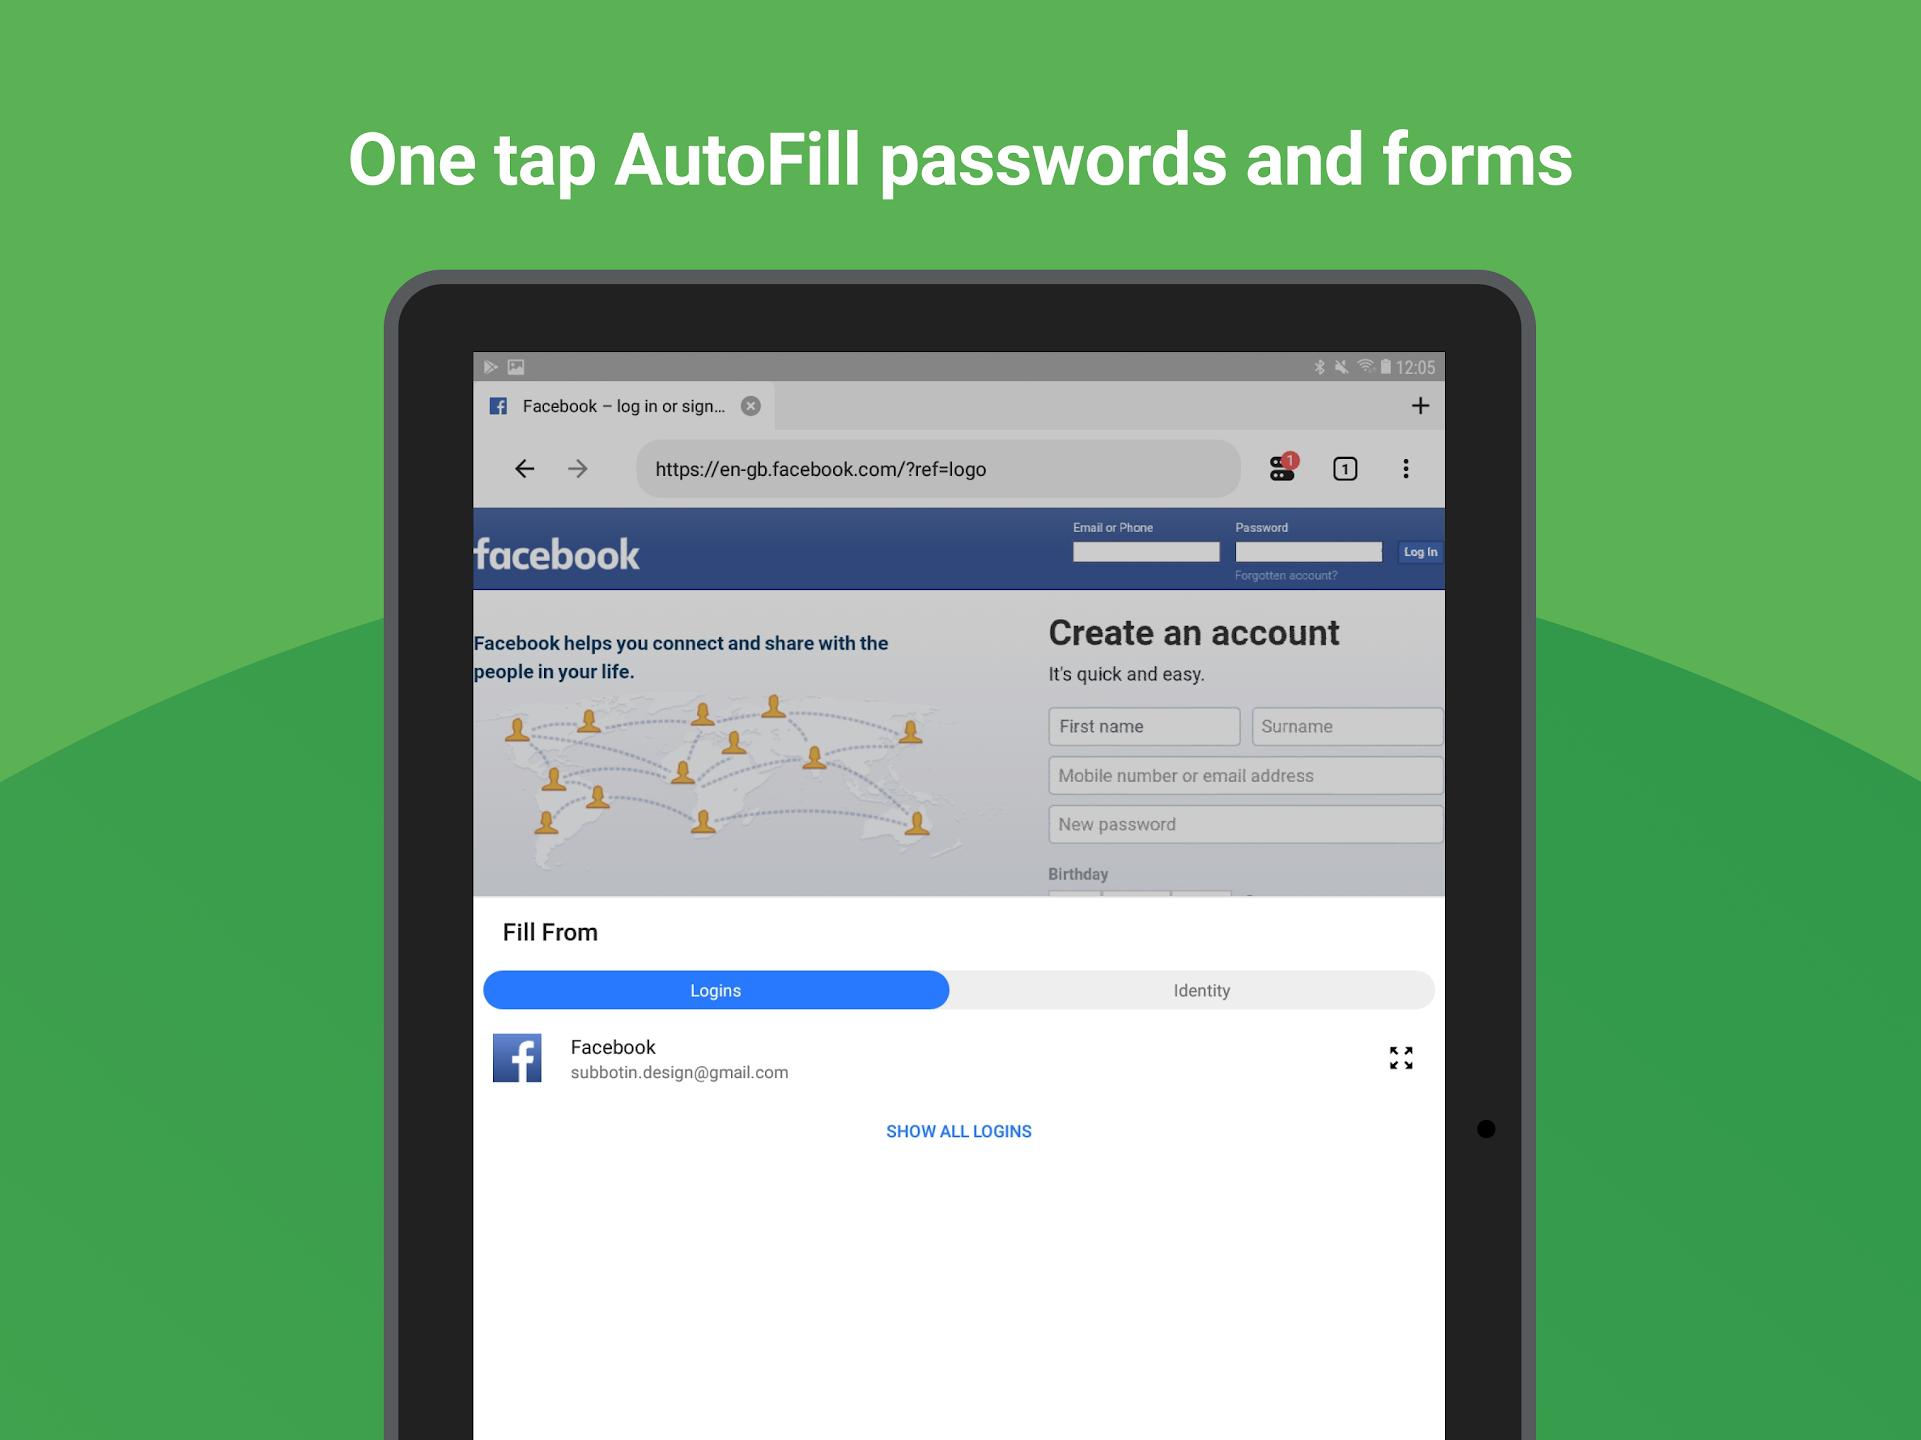The image size is (1921, 1440).
Task: Click SHOW ALL LOGINS link
Action: click(x=959, y=1131)
